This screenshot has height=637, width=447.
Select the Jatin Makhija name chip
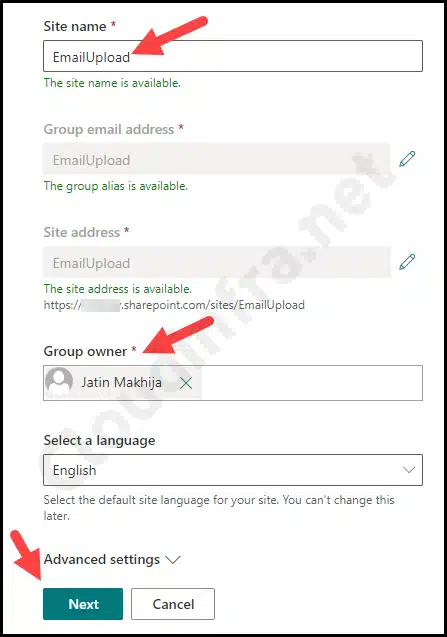click(123, 383)
